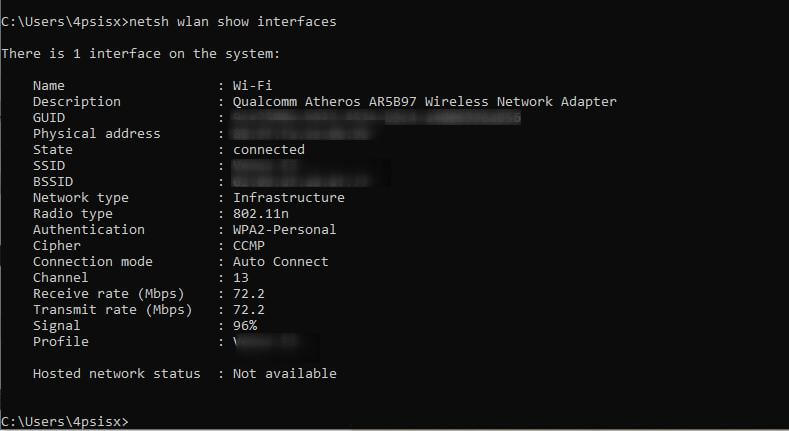Click the 'Auto Connect' connection mode value

click(x=280, y=262)
